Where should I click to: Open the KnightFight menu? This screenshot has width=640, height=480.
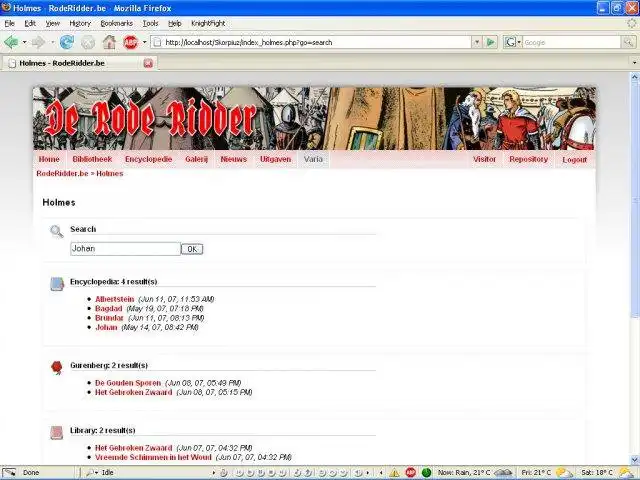(208, 23)
